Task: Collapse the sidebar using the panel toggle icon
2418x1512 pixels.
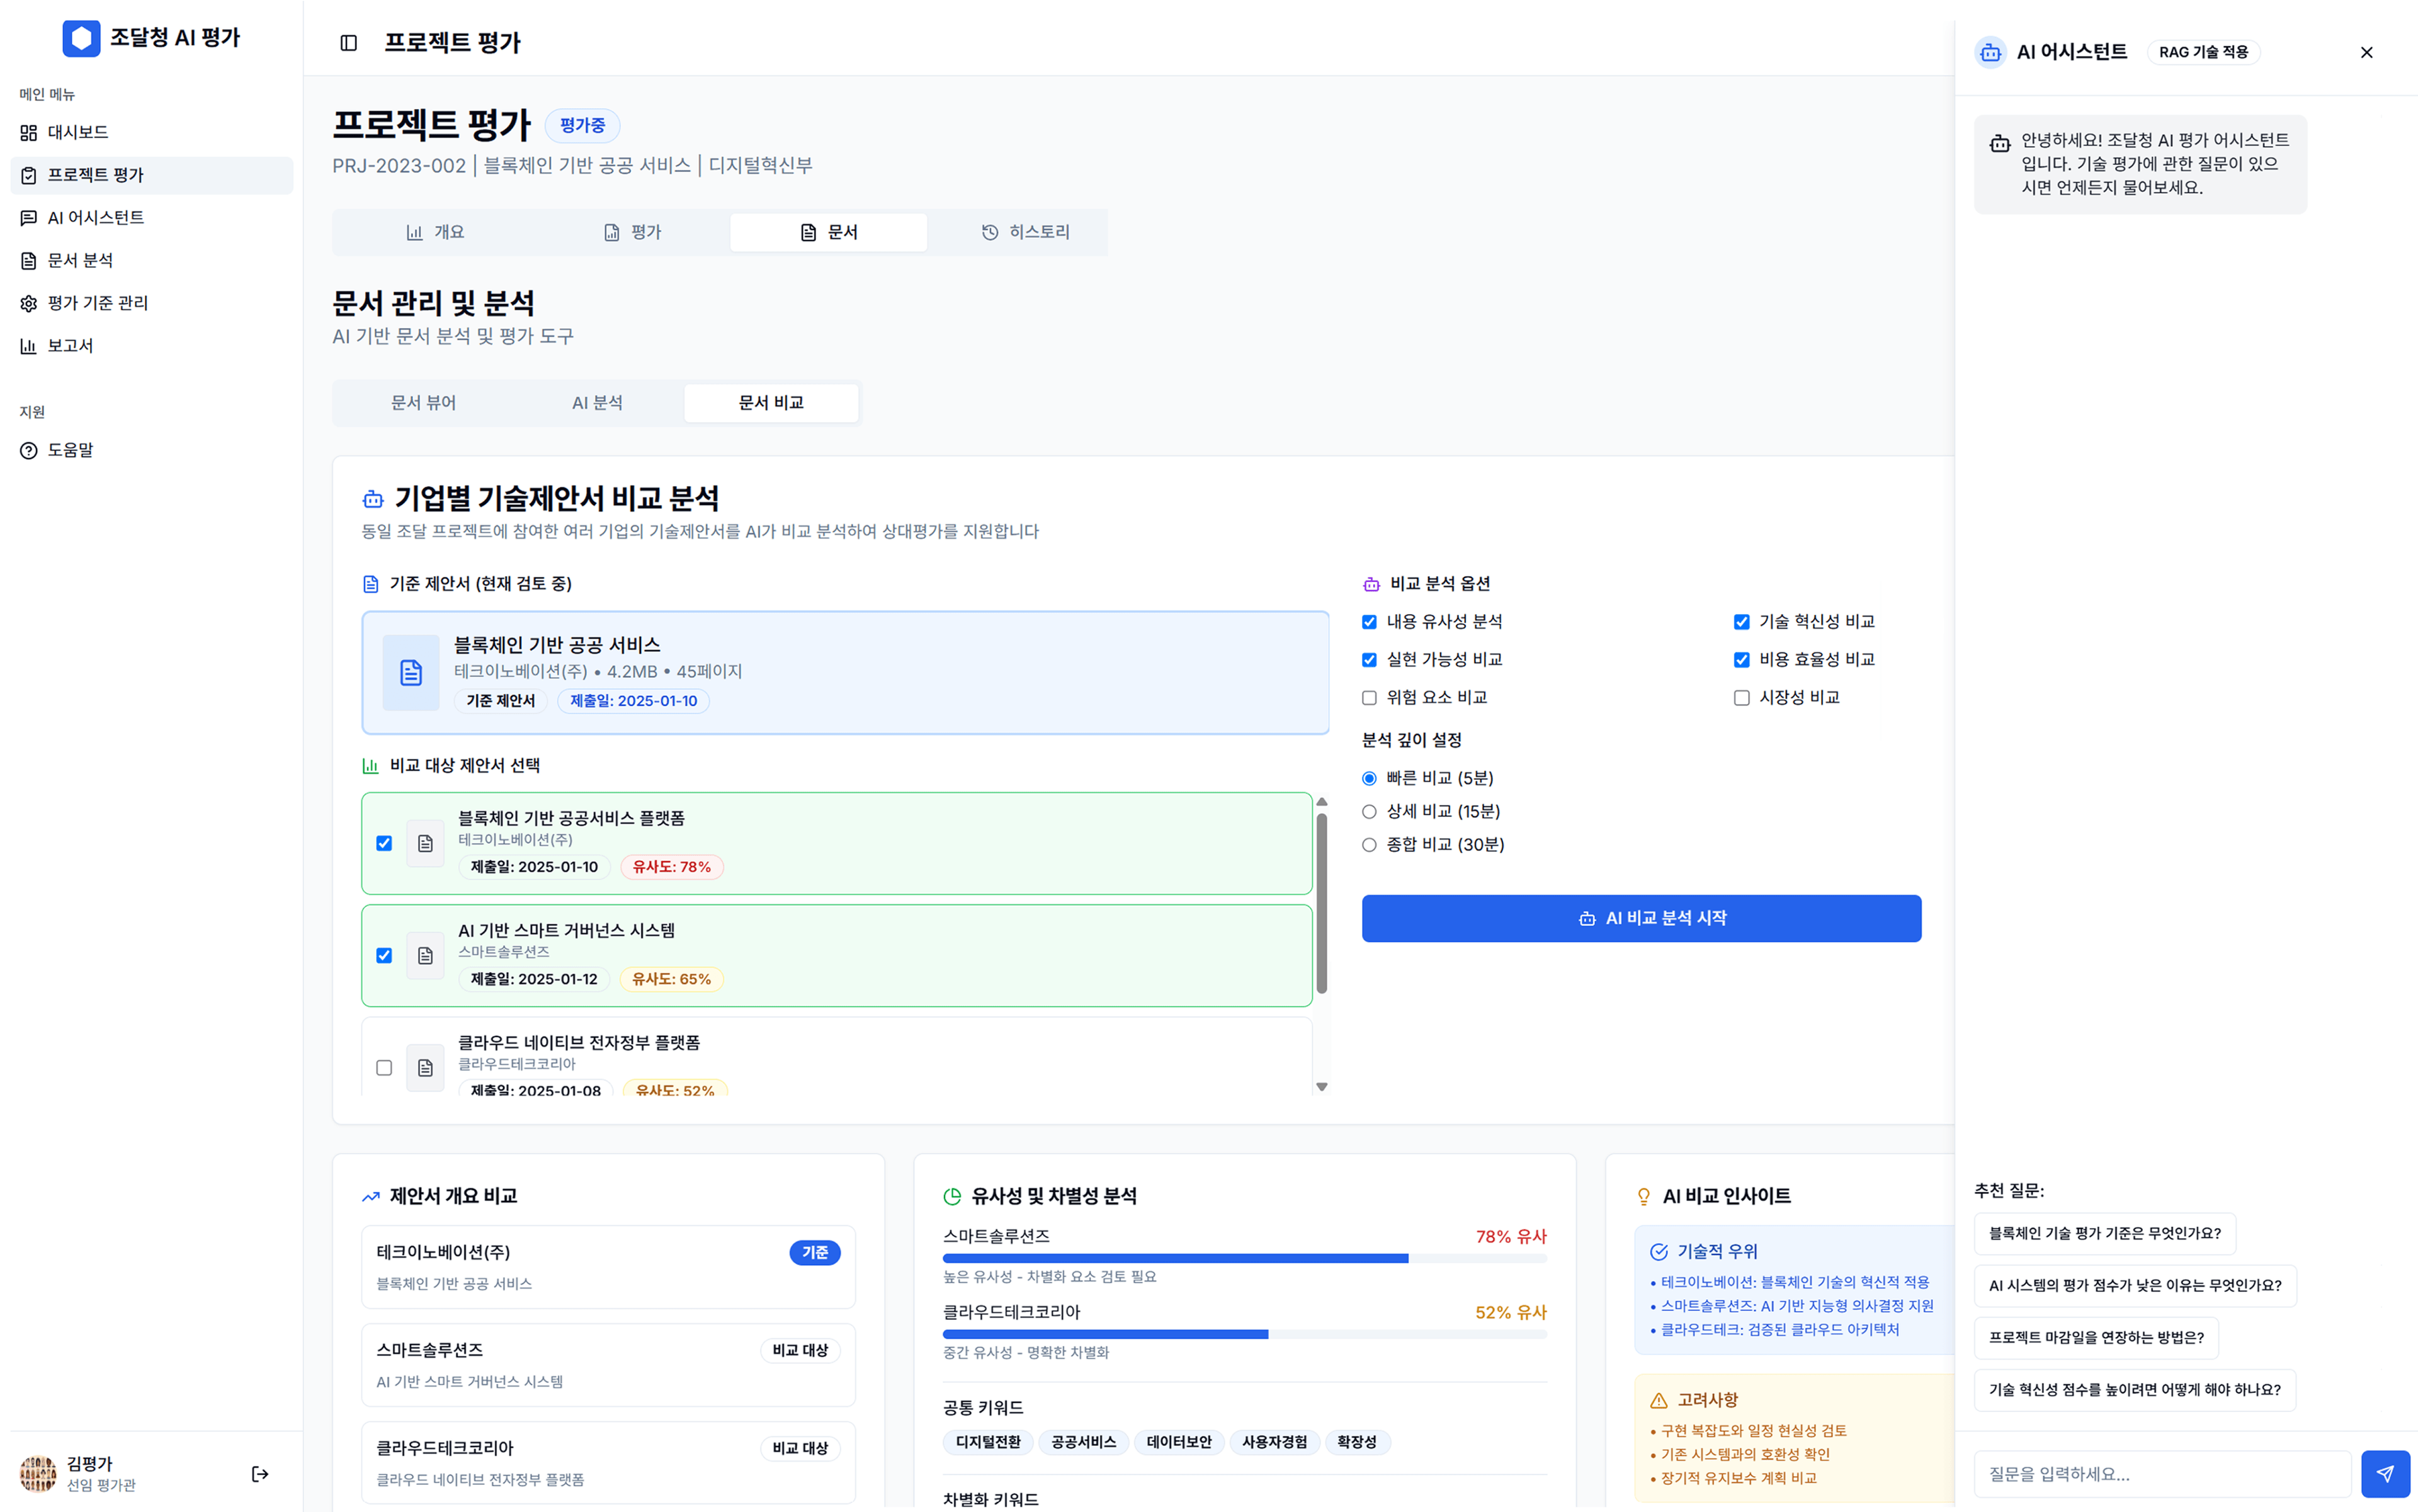Action: click(x=348, y=43)
